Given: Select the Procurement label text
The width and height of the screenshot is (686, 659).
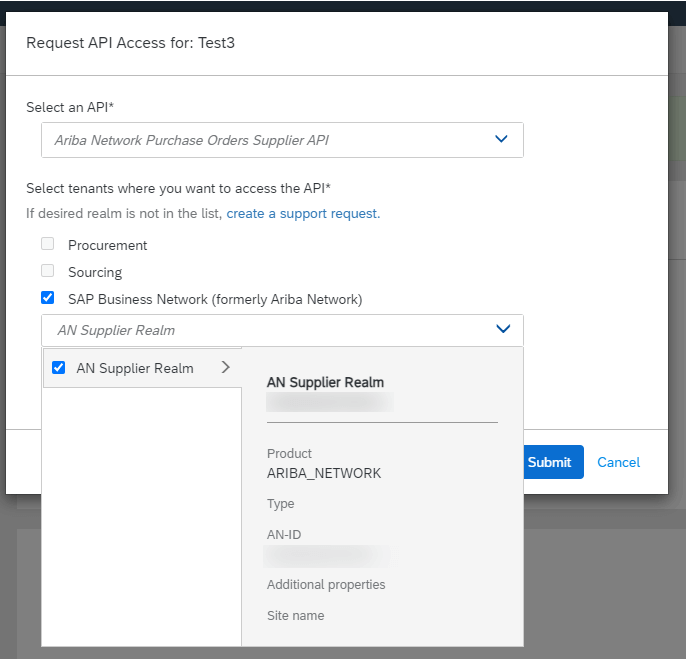Looking at the screenshot, I should pyautogui.click(x=108, y=245).
